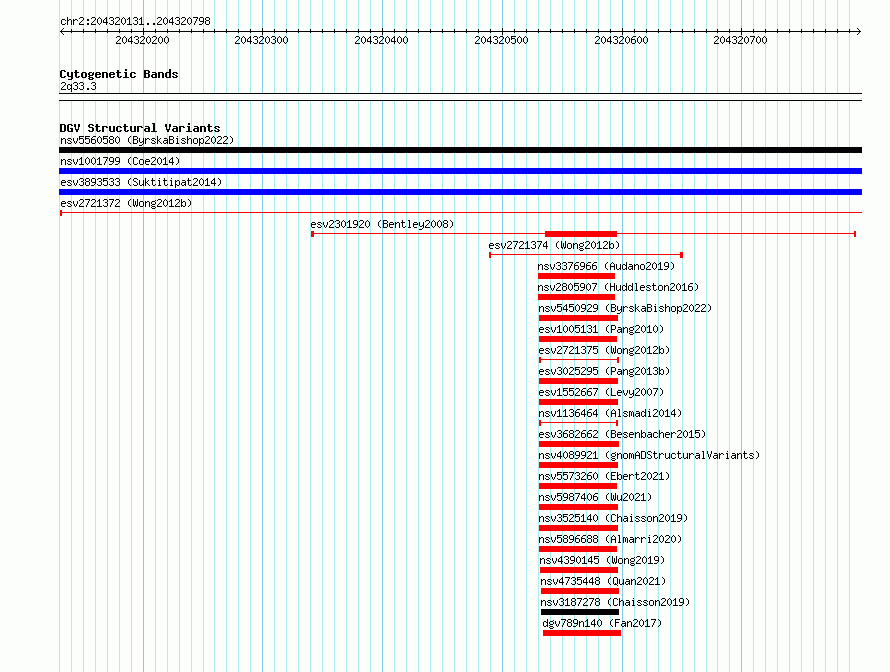Click the Cytogenetic Bands track heading
Image resolution: width=890 pixels, height=672 pixels.
click(x=119, y=74)
